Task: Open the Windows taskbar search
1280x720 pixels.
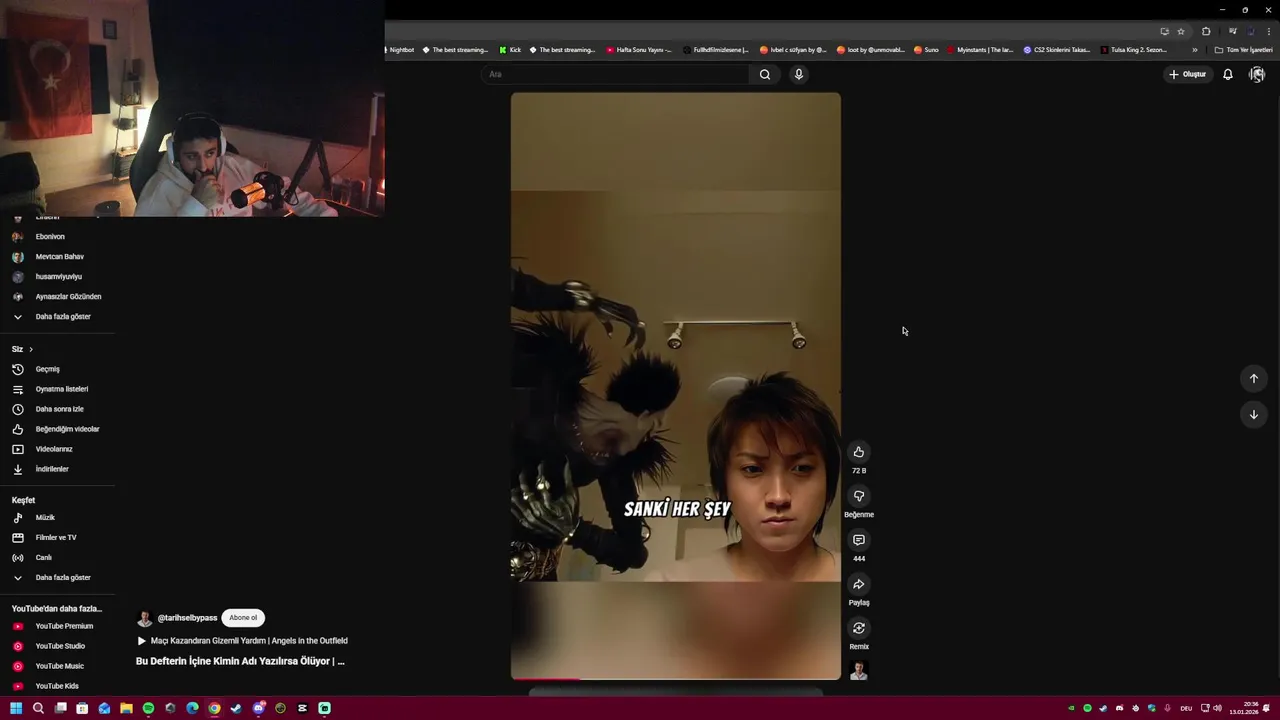Action: 38,708
